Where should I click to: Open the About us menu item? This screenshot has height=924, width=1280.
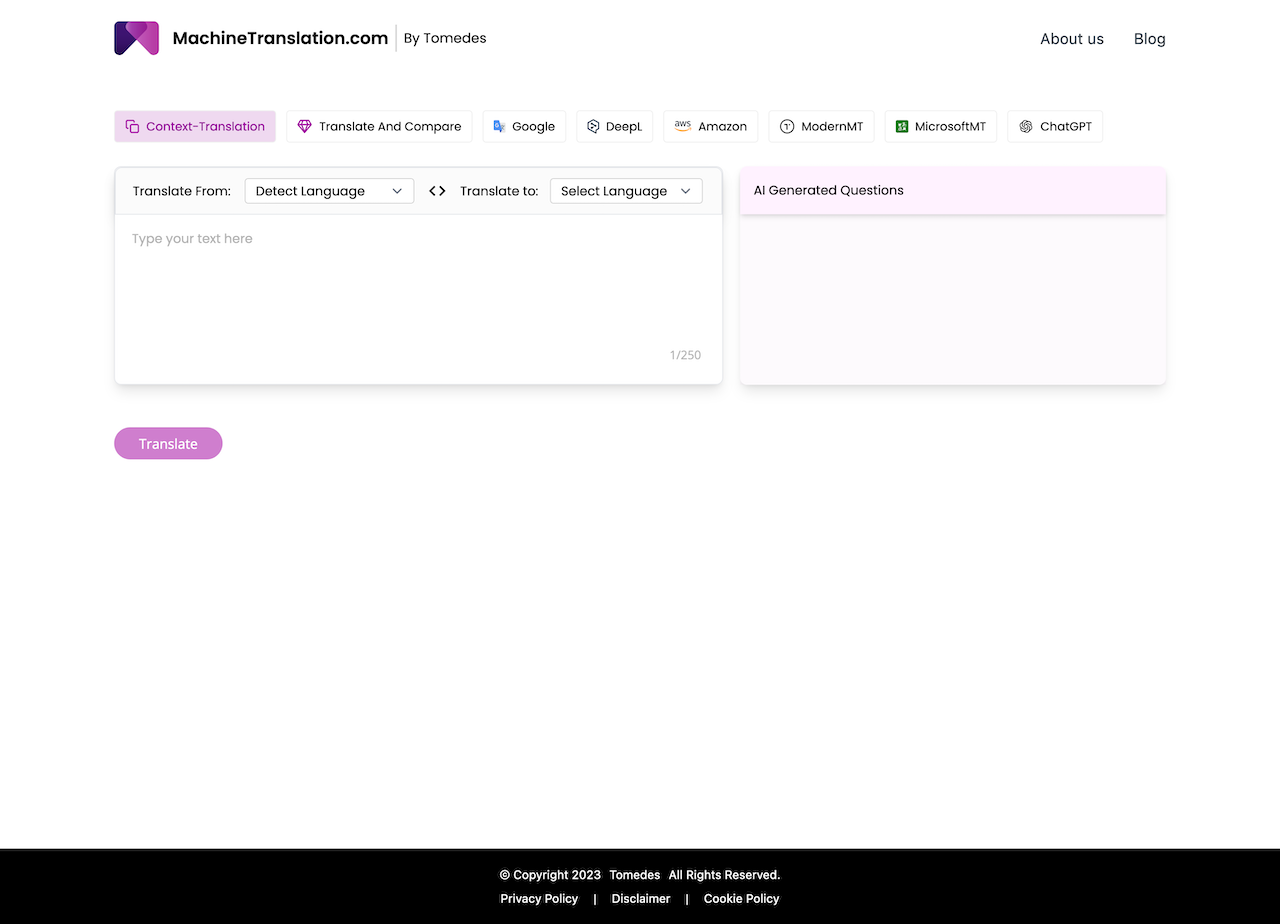click(x=1071, y=39)
